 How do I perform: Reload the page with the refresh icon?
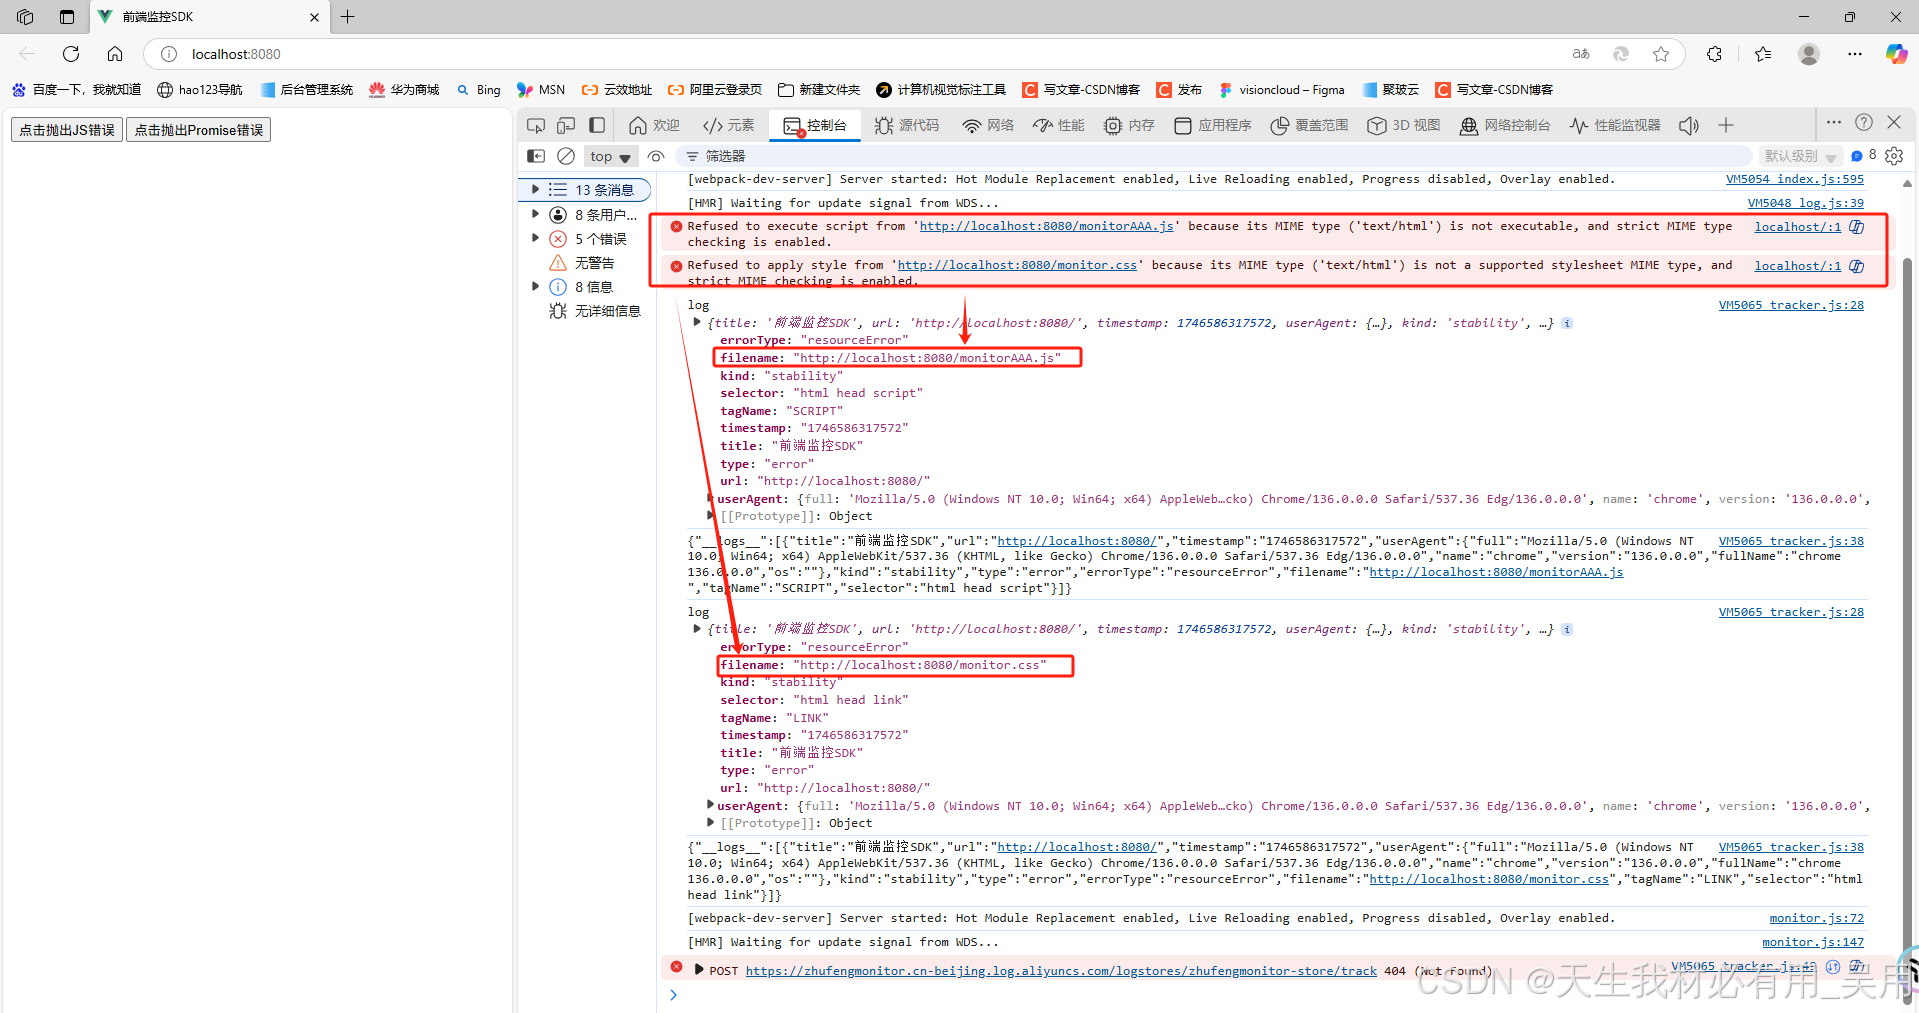[71, 54]
